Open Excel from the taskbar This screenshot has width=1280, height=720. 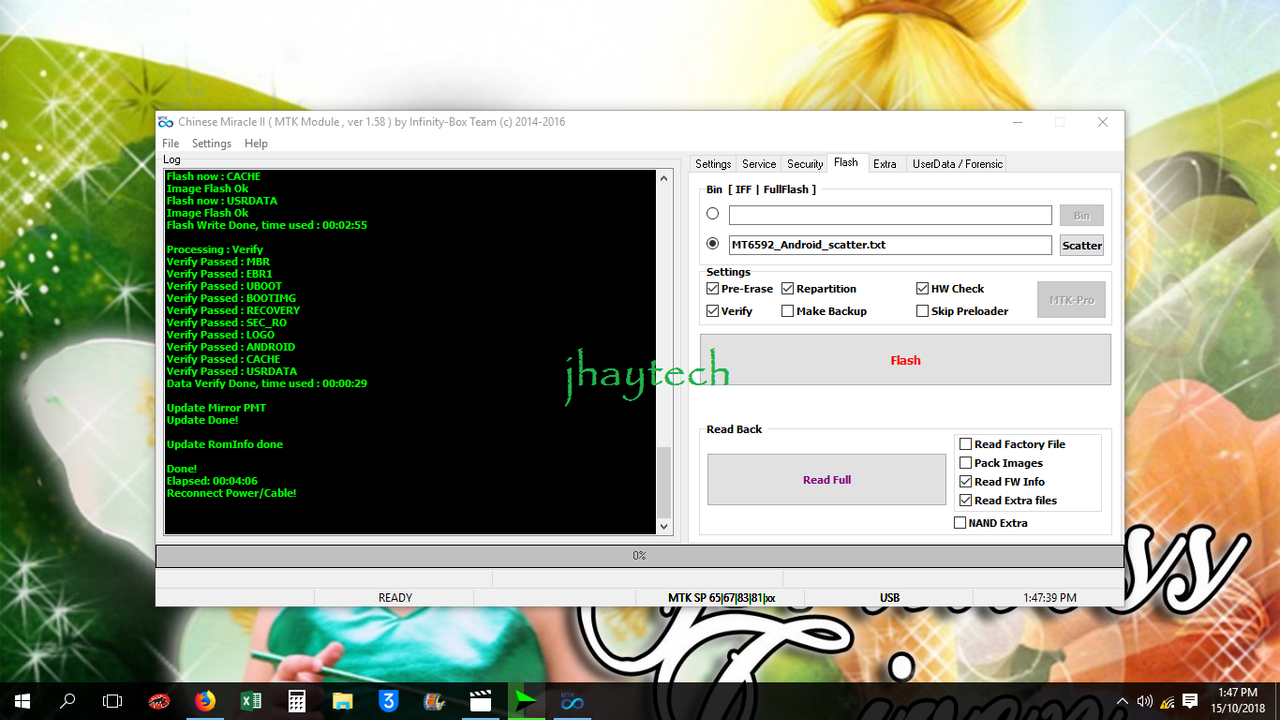pos(251,701)
